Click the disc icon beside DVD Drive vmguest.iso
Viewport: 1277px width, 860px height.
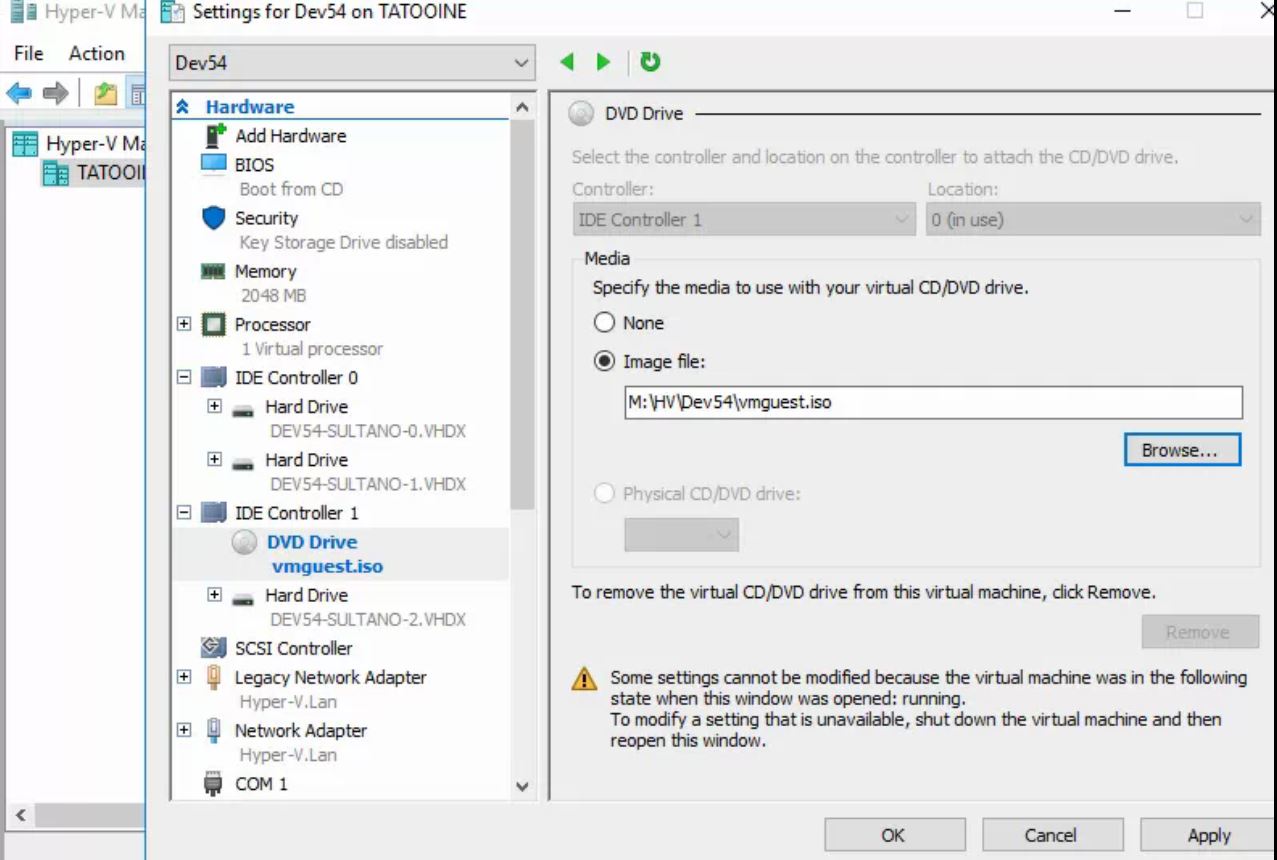tap(243, 542)
